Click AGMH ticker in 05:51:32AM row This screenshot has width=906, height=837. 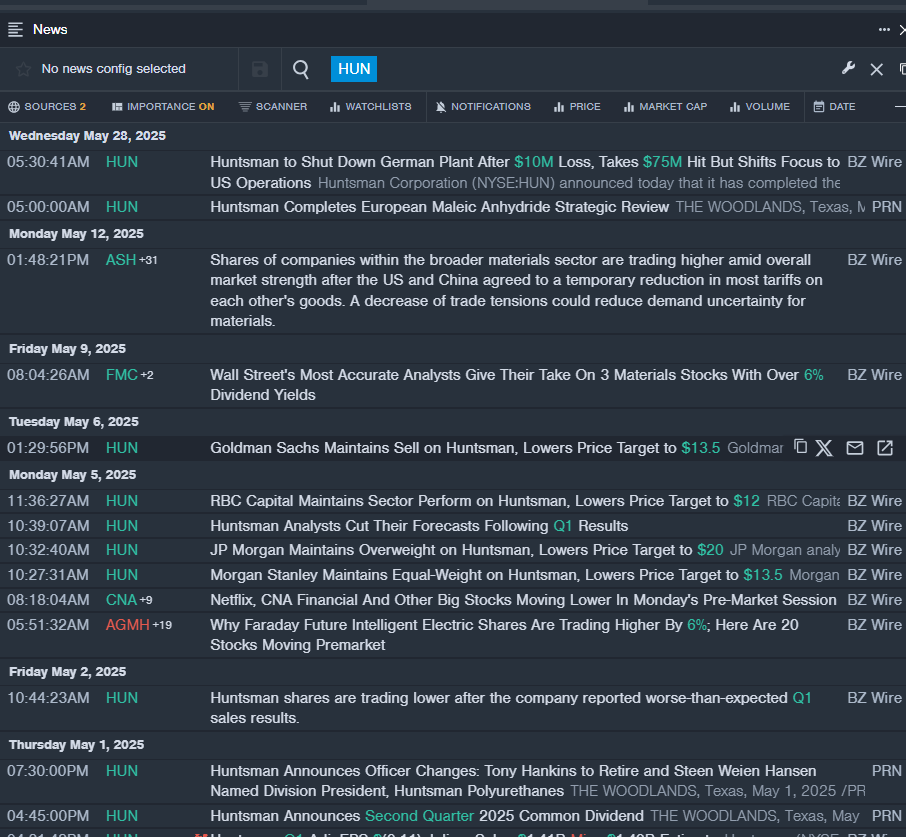point(128,624)
